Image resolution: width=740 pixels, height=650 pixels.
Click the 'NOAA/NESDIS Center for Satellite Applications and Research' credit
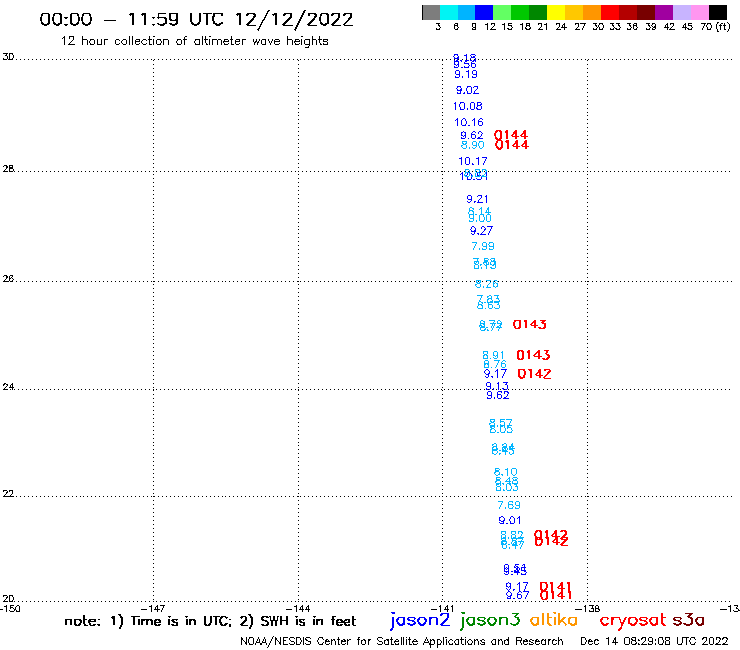tap(402, 641)
